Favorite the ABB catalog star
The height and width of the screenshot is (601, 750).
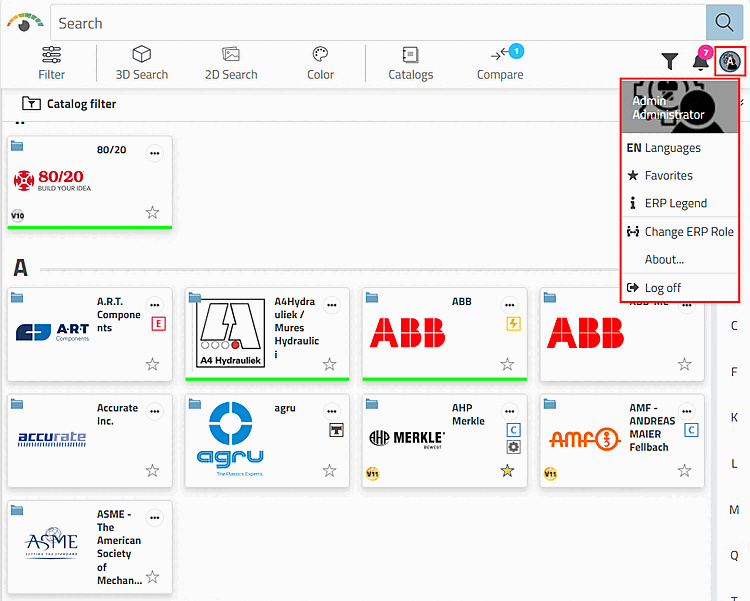pyautogui.click(x=507, y=365)
